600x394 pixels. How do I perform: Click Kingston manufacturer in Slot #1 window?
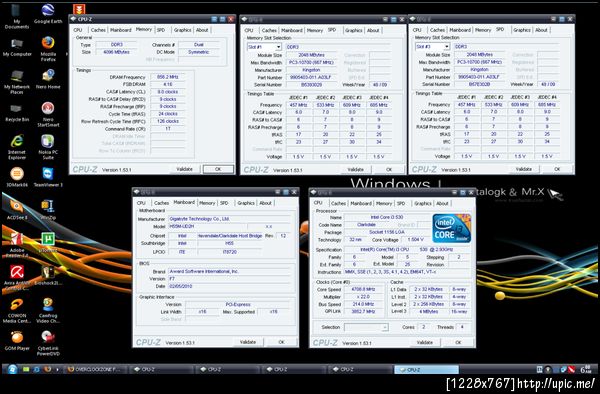tap(311, 70)
